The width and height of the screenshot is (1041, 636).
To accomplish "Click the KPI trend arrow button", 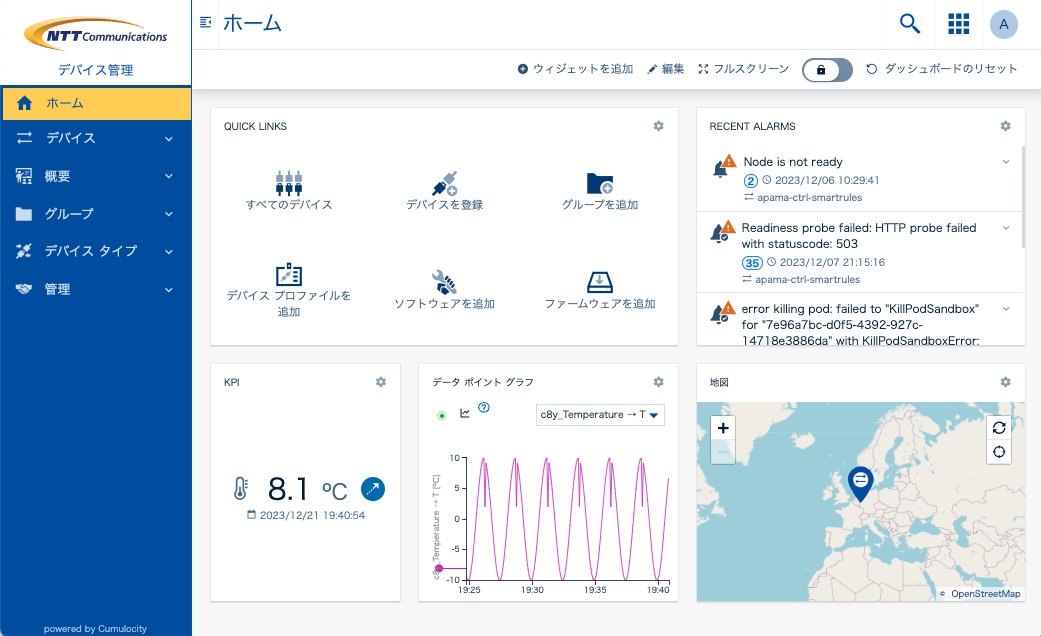I will tap(372, 489).
